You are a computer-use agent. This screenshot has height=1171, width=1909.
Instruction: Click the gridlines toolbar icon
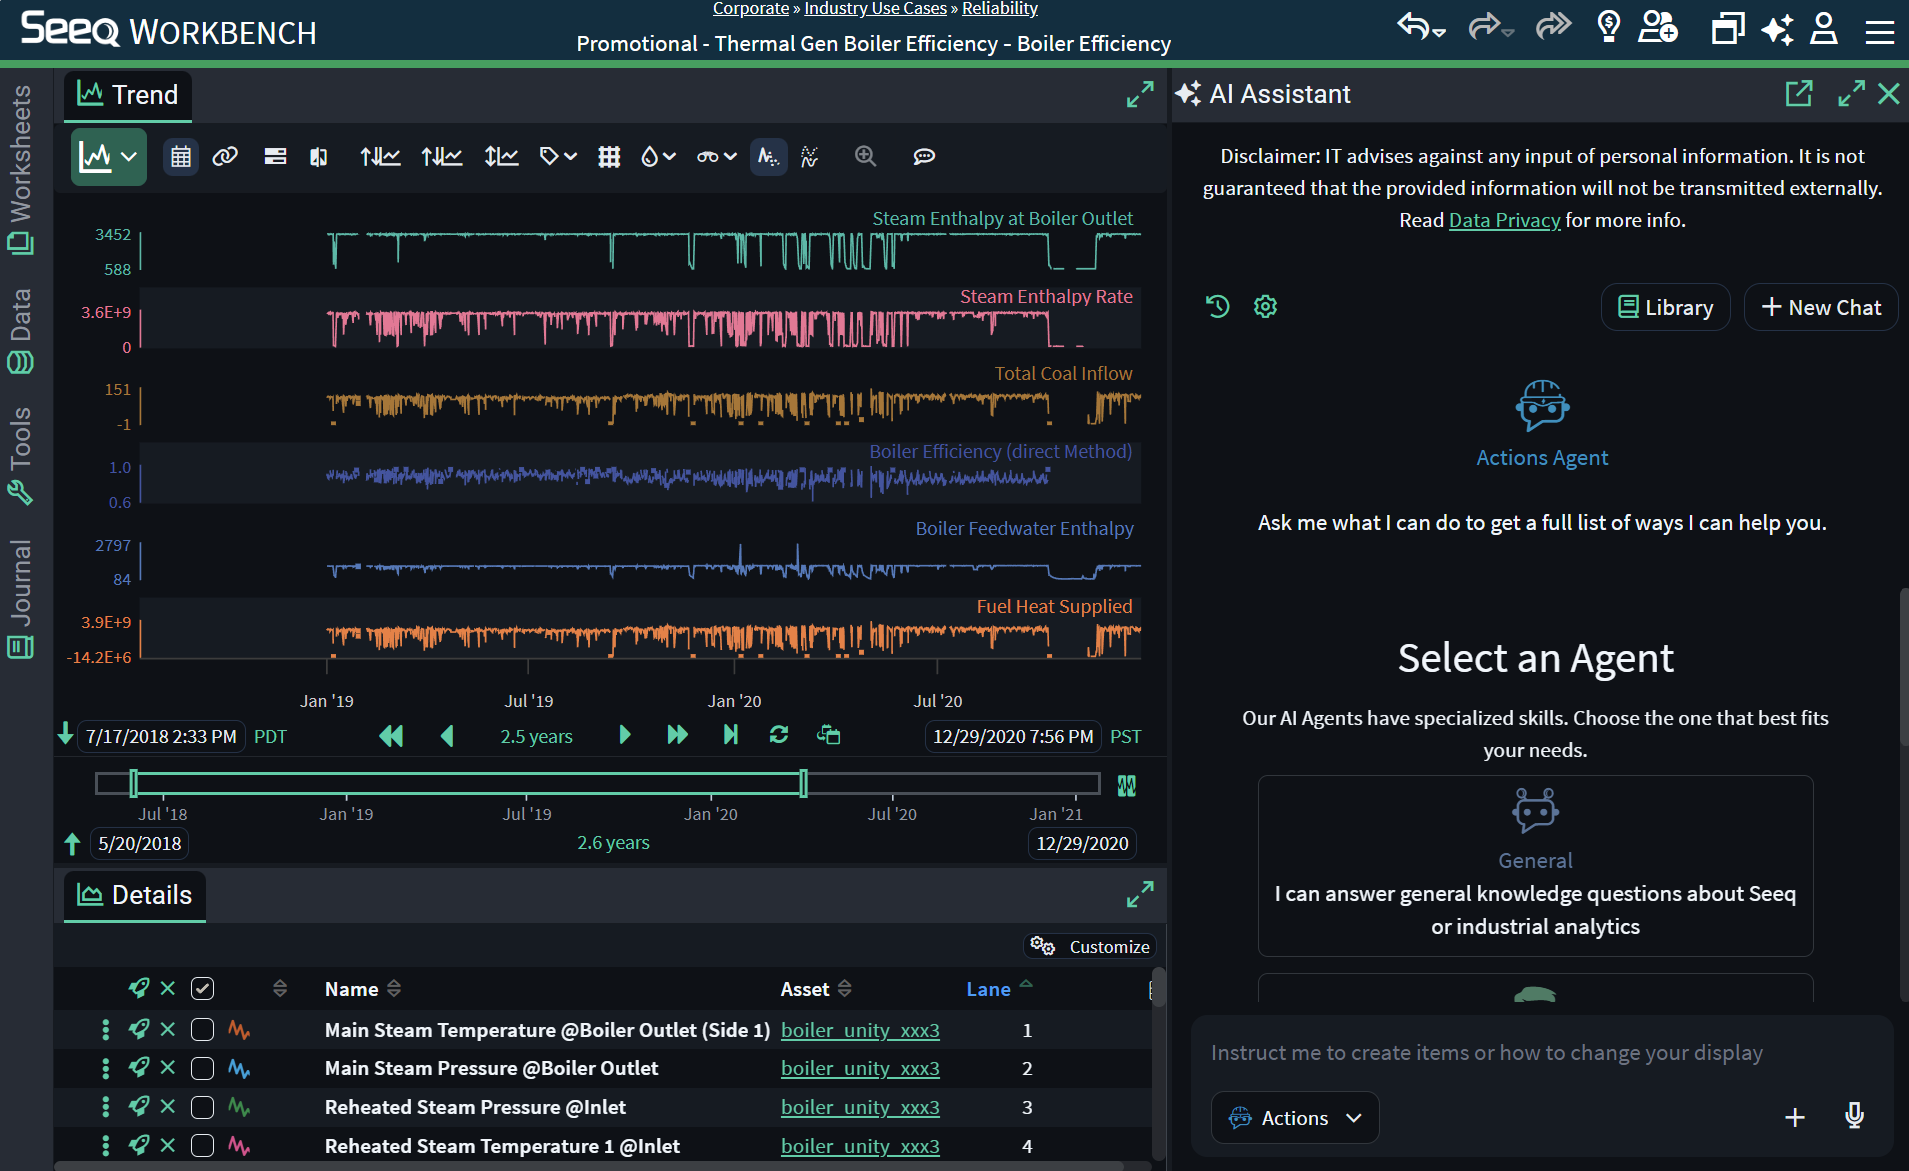click(x=609, y=157)
